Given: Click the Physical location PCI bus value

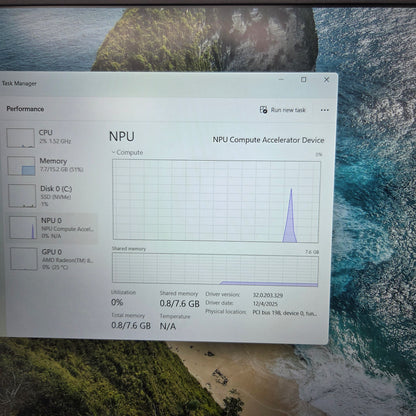Looking at the screenshot, I should pos(285,313).
